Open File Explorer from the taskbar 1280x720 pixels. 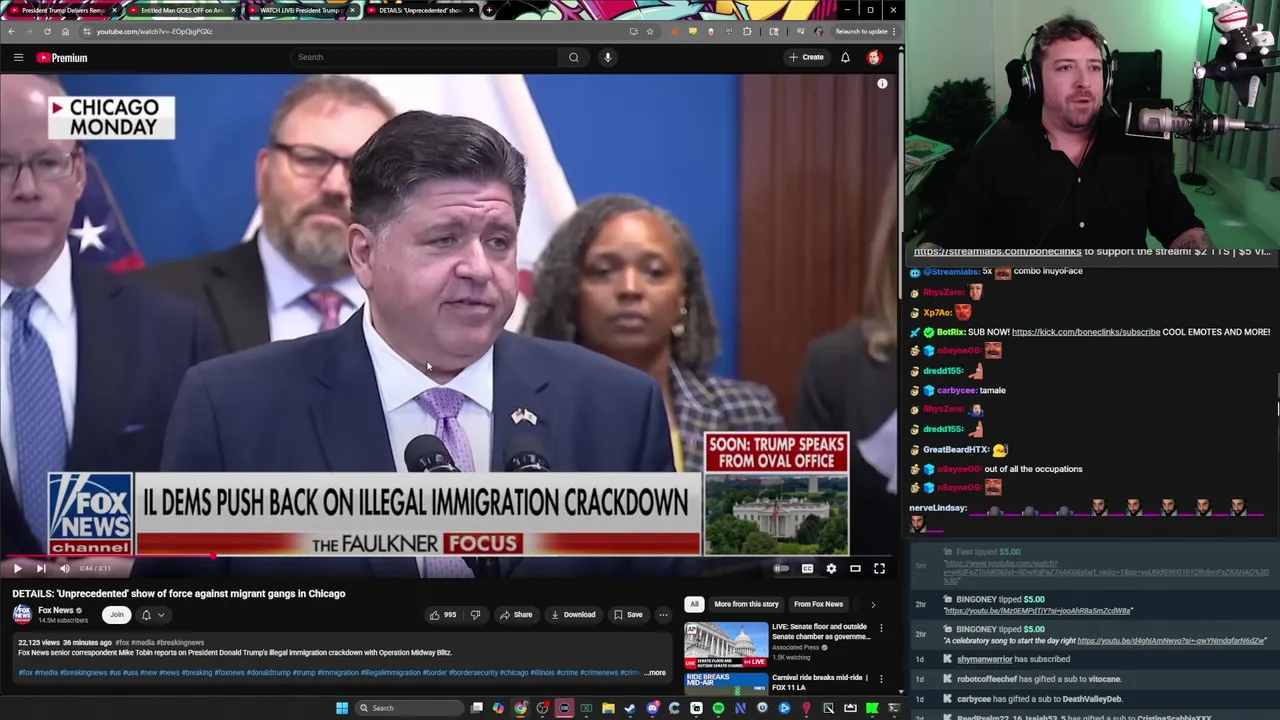click(608, 708)
